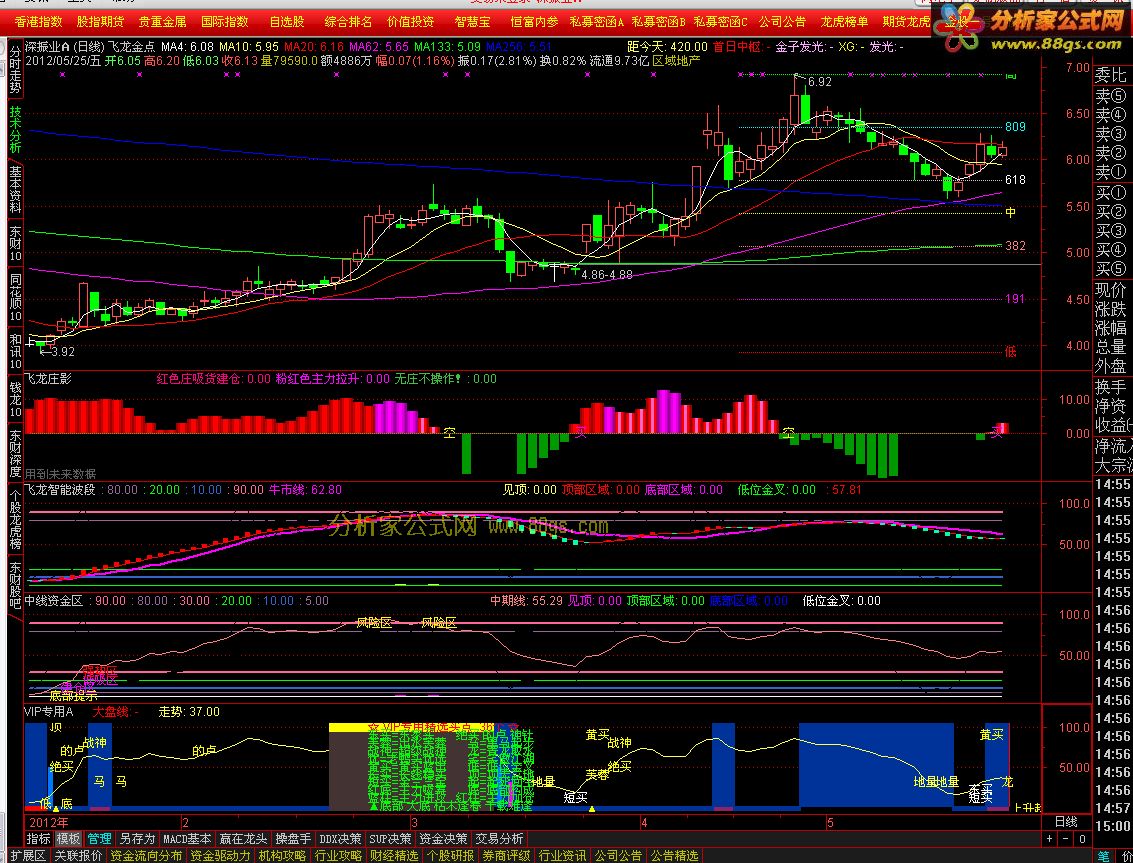Open 资金驱动力 bottom tab
Image resolution: width=1133 pixels, height=863 pixels.
[x=220, y=856]
